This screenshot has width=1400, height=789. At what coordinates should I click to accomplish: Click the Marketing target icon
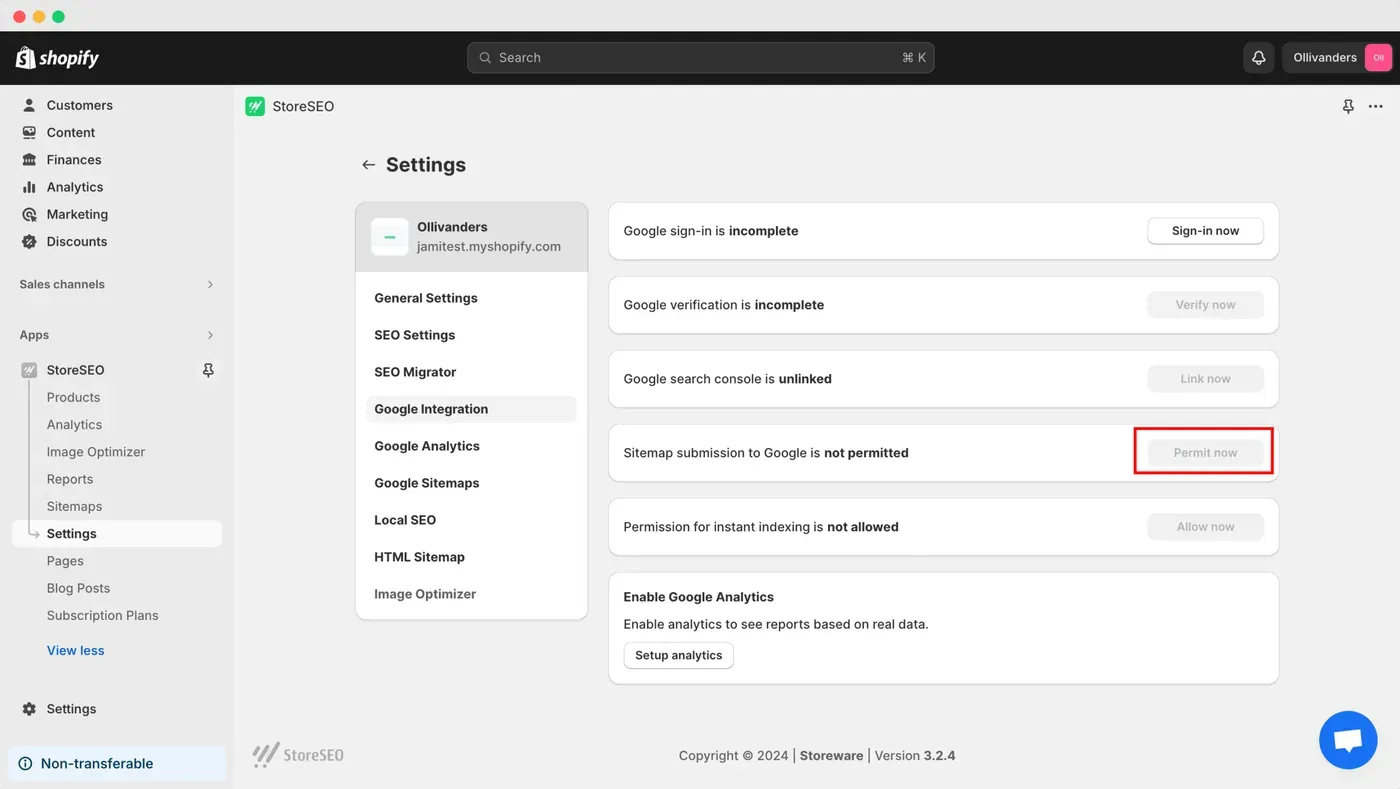coord(29,214)
